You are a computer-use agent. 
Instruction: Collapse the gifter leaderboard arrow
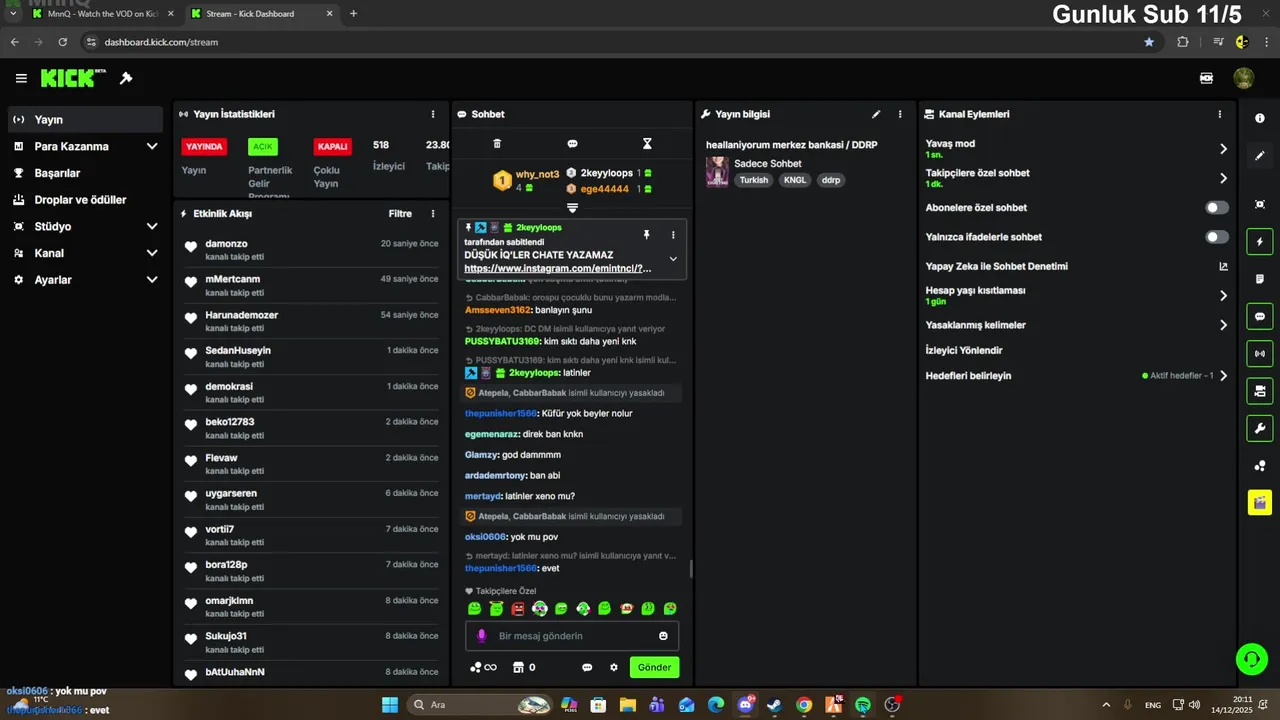(x=572, y=208)
